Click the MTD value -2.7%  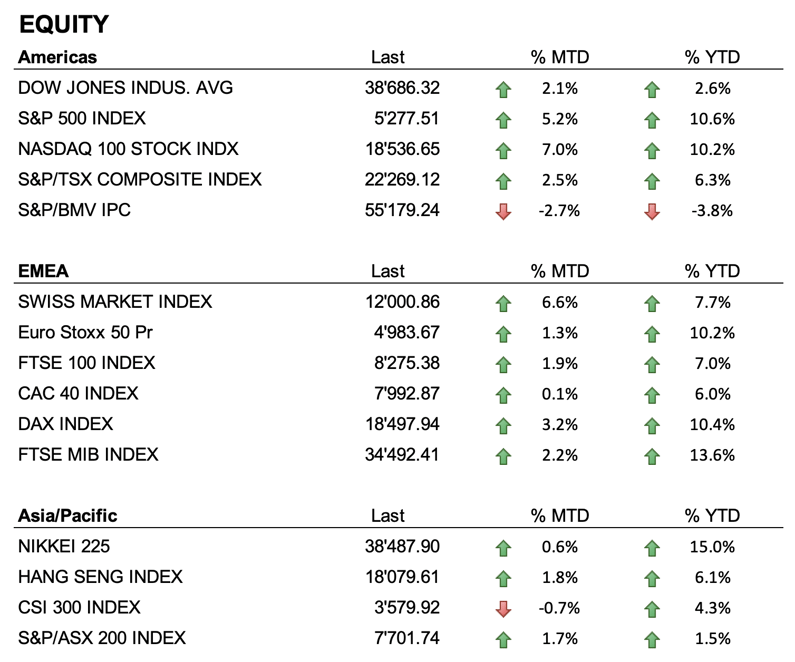pos(559,210)
